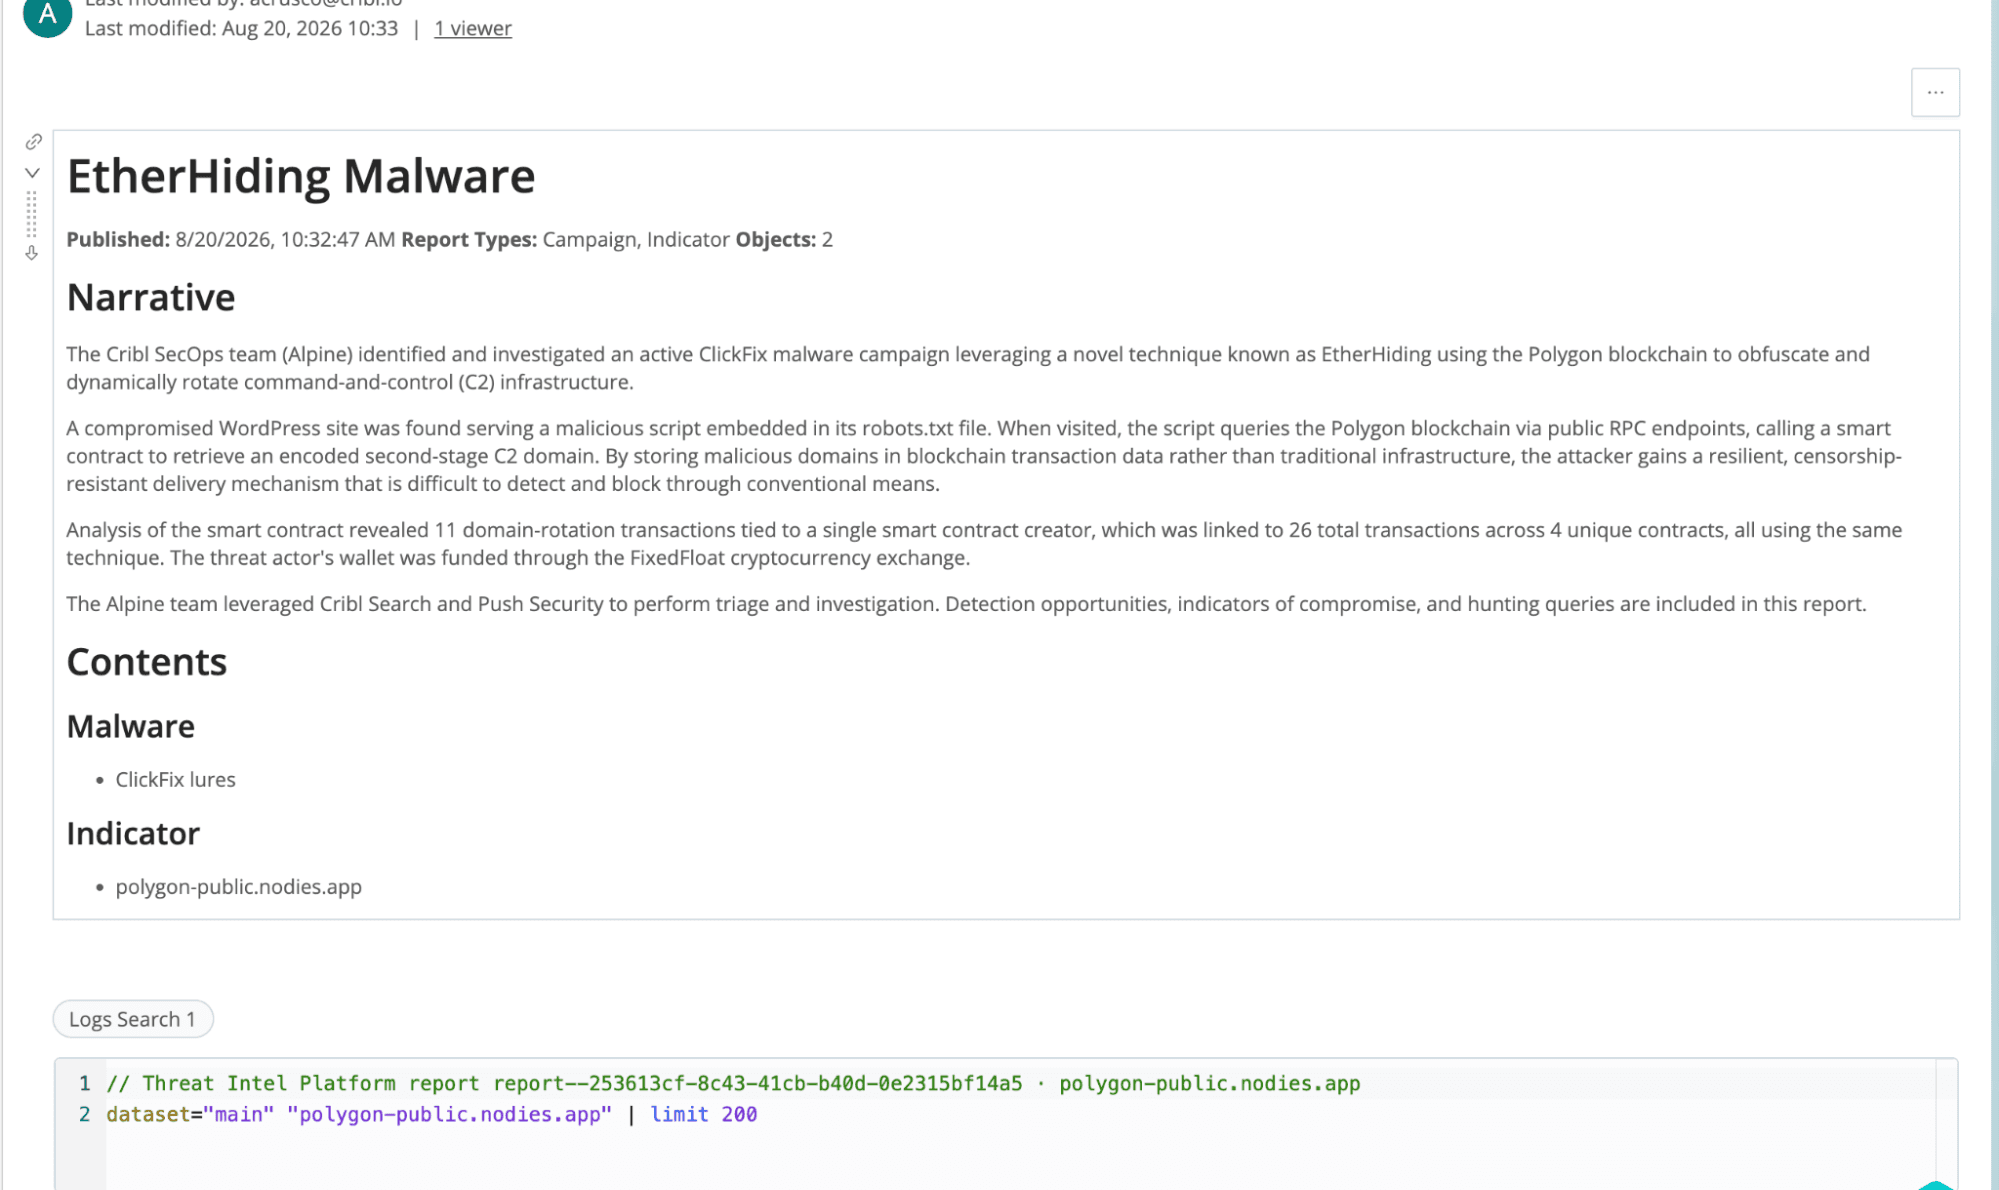The width and height of the screenshot is (1999, 1190).
Task: Click the "Objects:" label in the metadata line
Action: [x=776, y=239]
